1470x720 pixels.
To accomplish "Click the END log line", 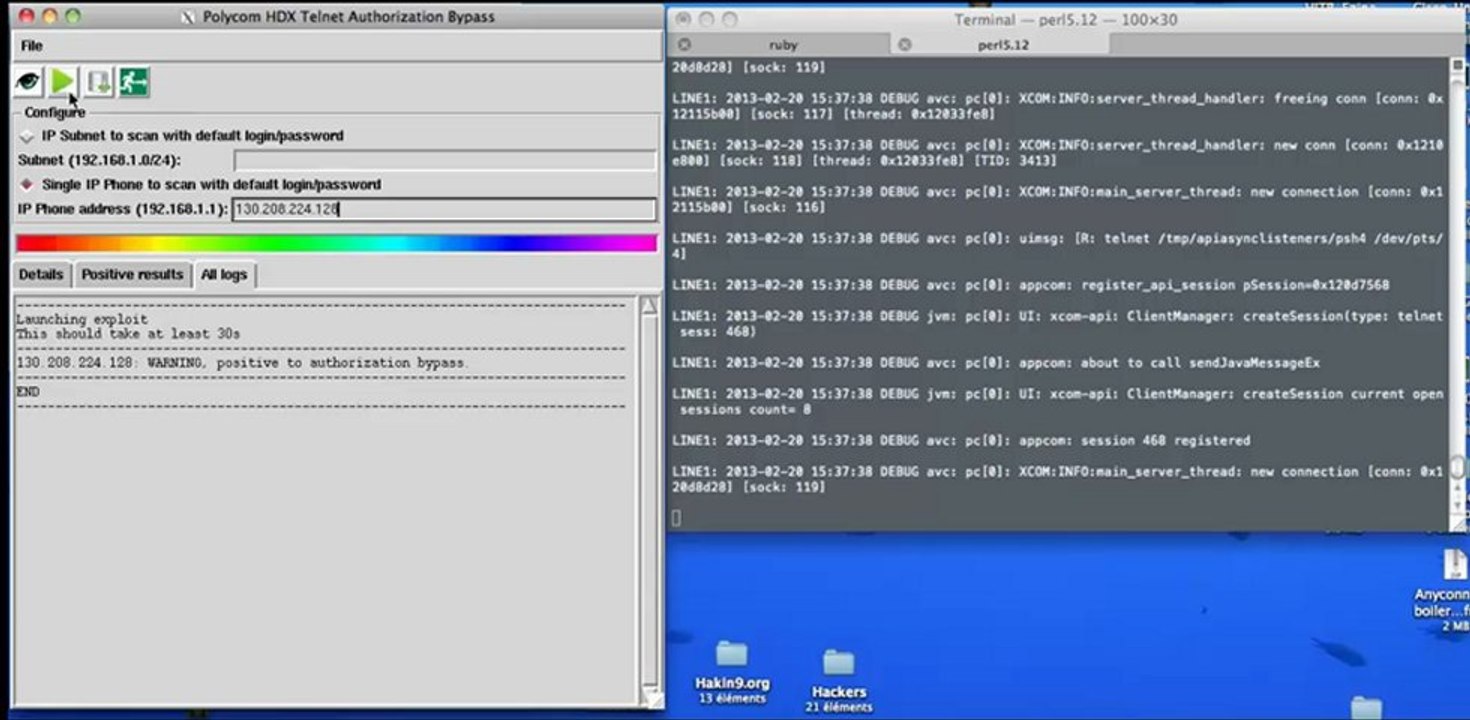I will coord(28,392).
